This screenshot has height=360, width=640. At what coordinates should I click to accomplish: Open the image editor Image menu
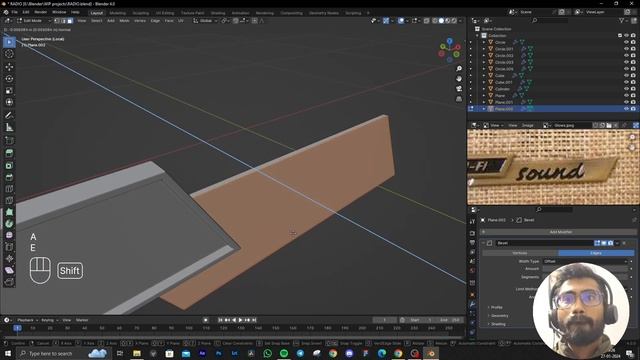click(x=527, y=125)
